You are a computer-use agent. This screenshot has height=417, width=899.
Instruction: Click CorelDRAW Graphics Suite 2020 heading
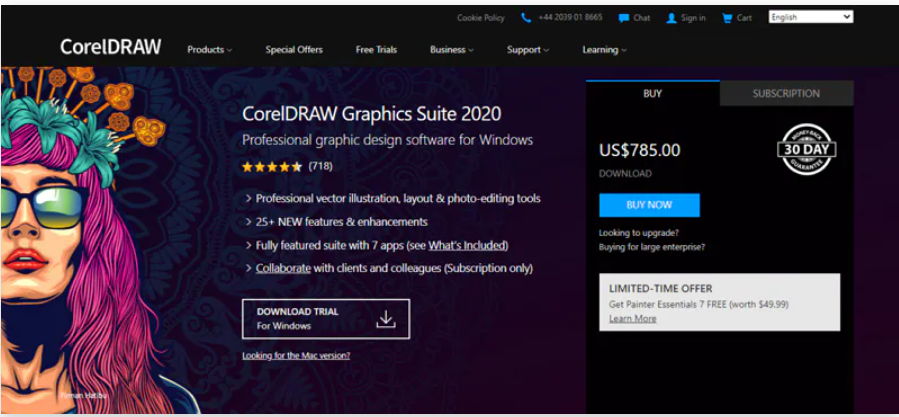pyautogui.click(x=372, y=114)
